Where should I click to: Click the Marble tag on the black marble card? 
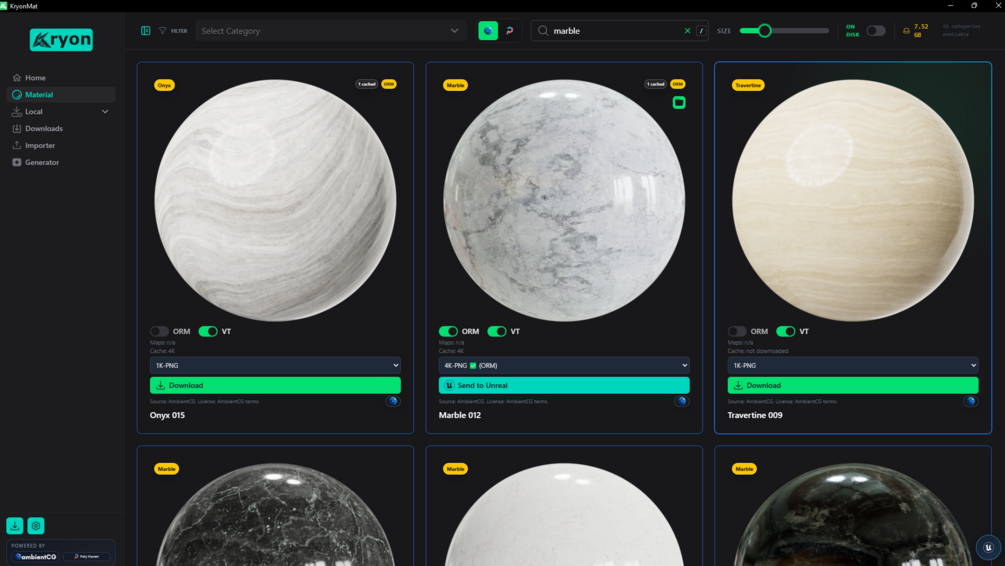(167, 469)
